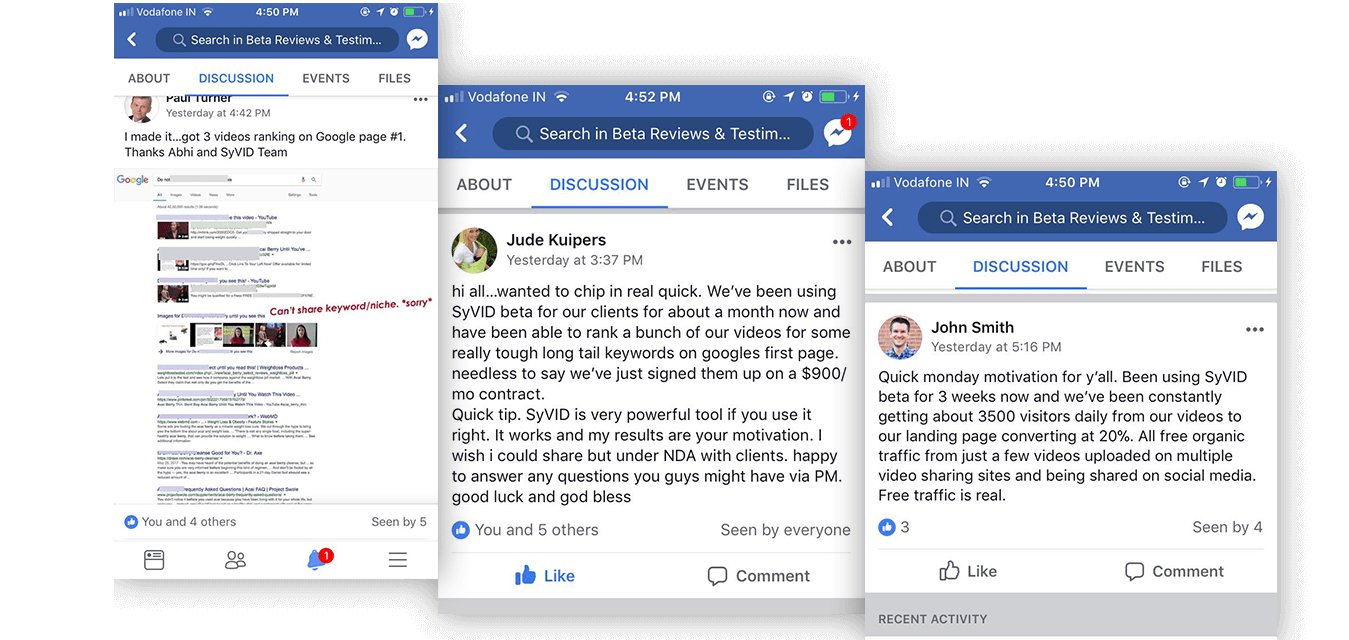Comment on John Smith's post
1349x640 pixels.
pyautogui.click(x=1174, y=571)
